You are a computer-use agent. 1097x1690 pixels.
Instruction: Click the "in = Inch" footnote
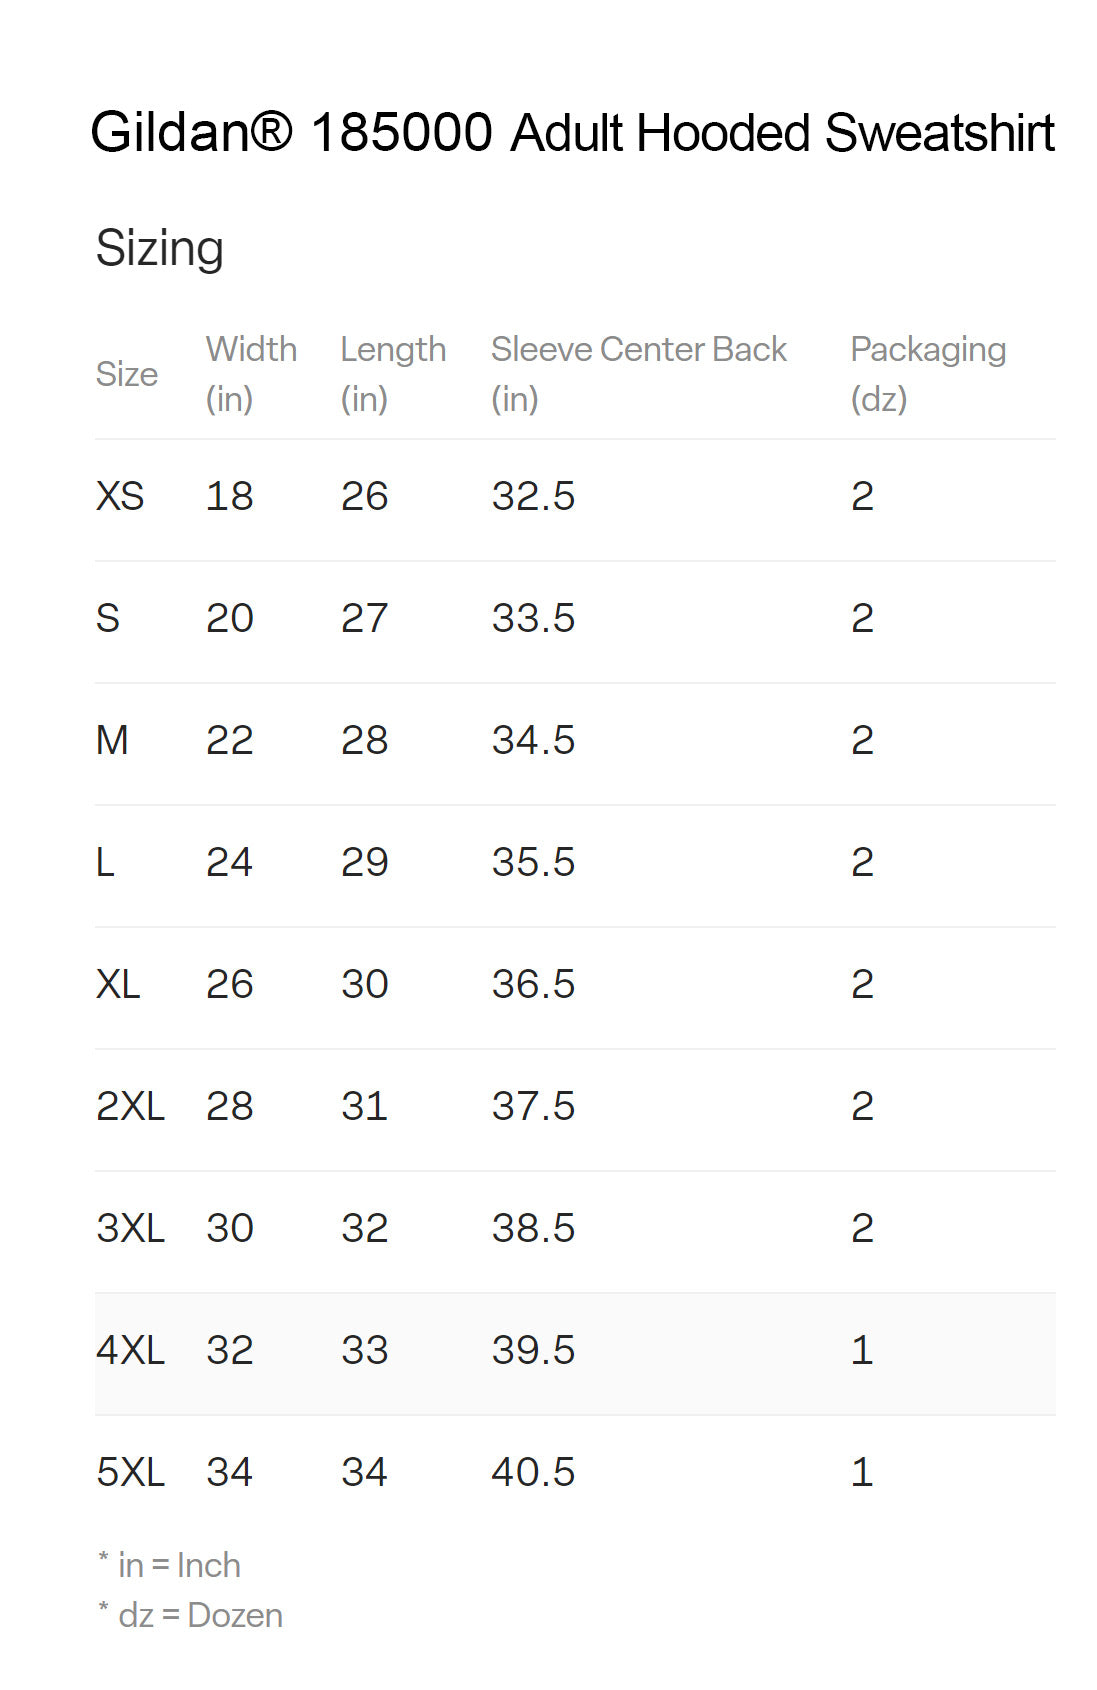pos(179,1565)
